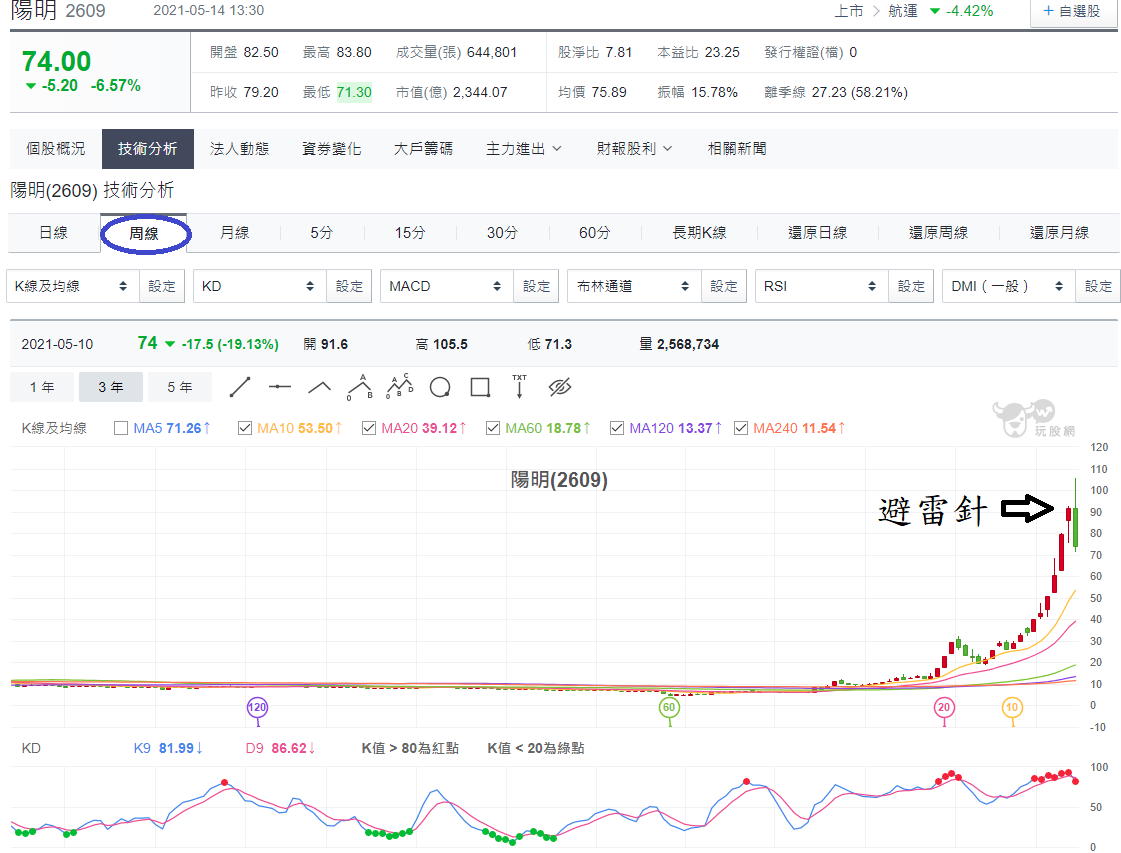Image resolution: width=1121 pixels, height=853 pixels.
Task: Select the rectangle drawing tool
Action: (x=480, y=388)
